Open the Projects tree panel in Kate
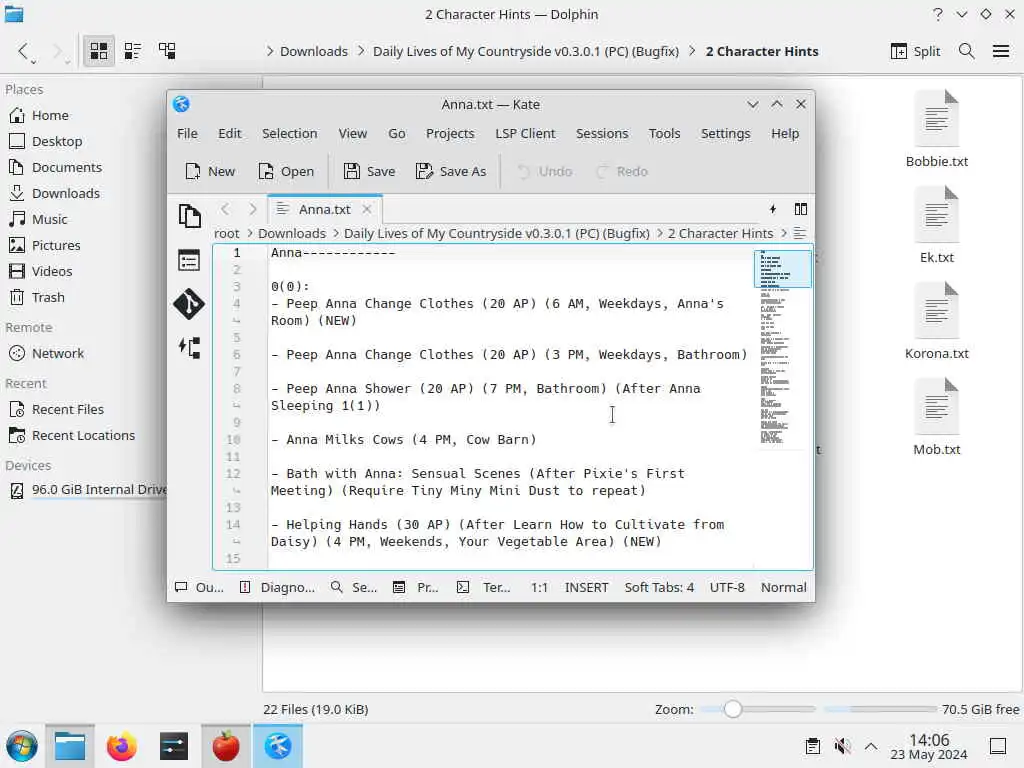Screen dimensions: 1024x768 pos(189,261)
